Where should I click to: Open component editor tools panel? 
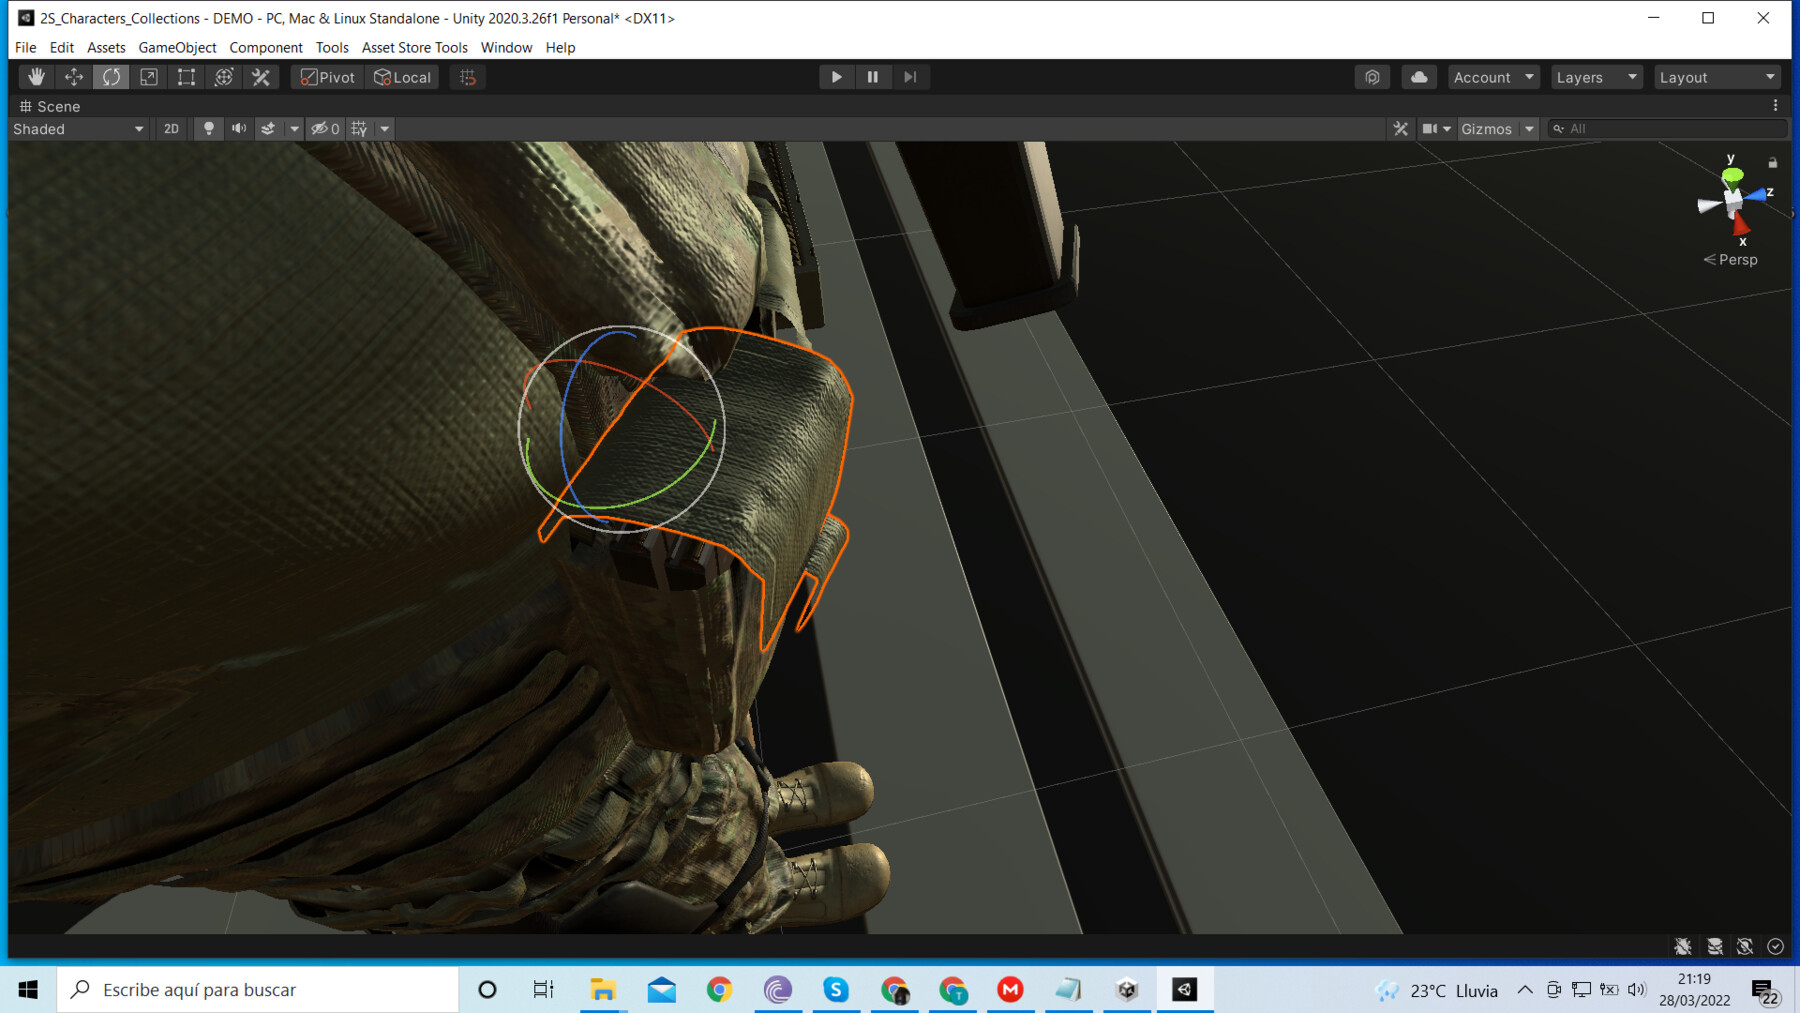click(x=1400, y=129)
